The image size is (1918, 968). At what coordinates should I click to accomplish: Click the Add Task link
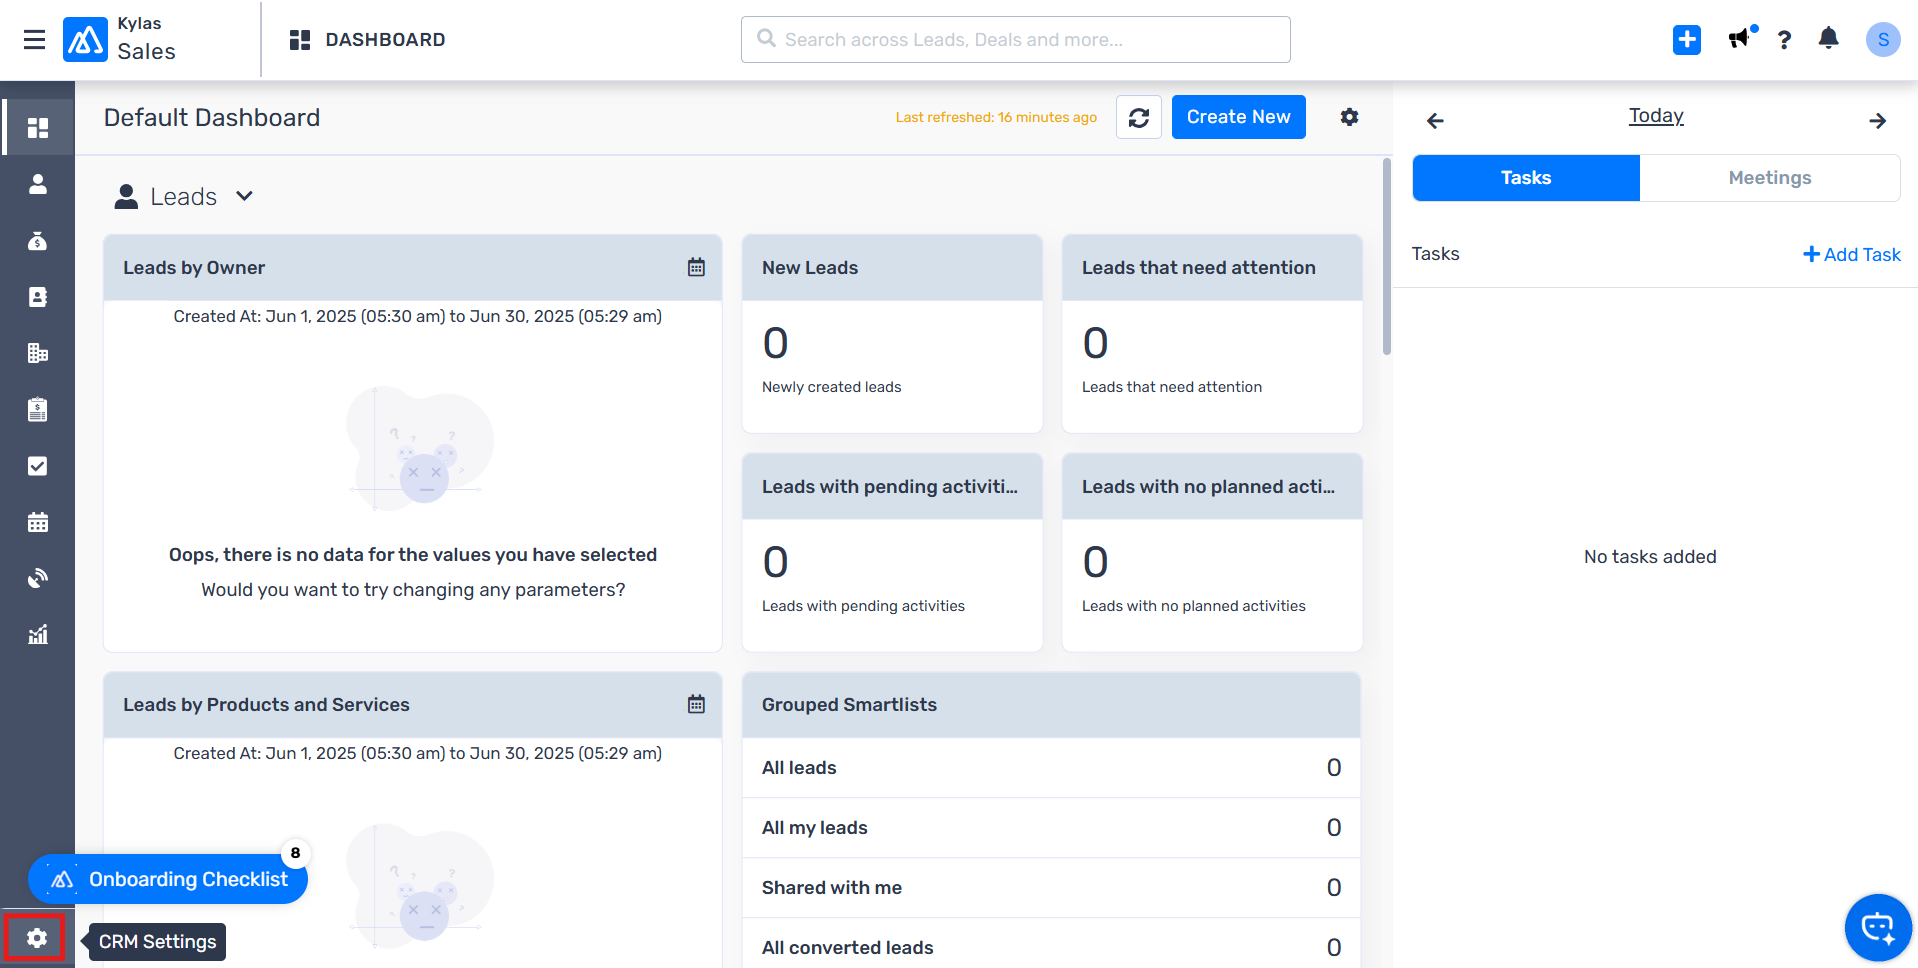pyautogui.click(x=1851, y=255)
